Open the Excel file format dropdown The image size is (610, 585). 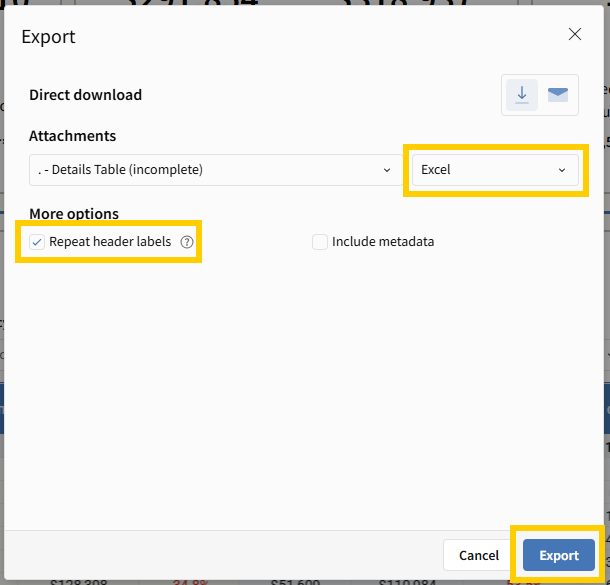pos(494,170)
